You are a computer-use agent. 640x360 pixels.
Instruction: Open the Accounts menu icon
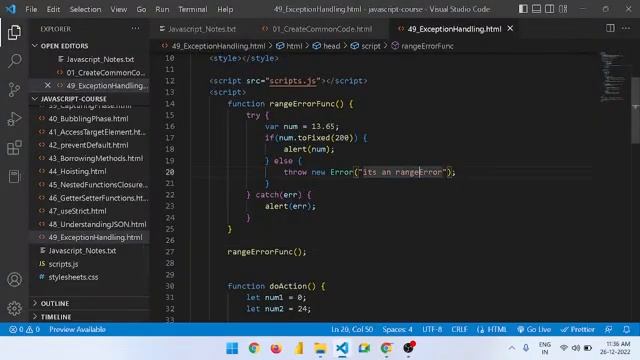click(x=14, y=280)
